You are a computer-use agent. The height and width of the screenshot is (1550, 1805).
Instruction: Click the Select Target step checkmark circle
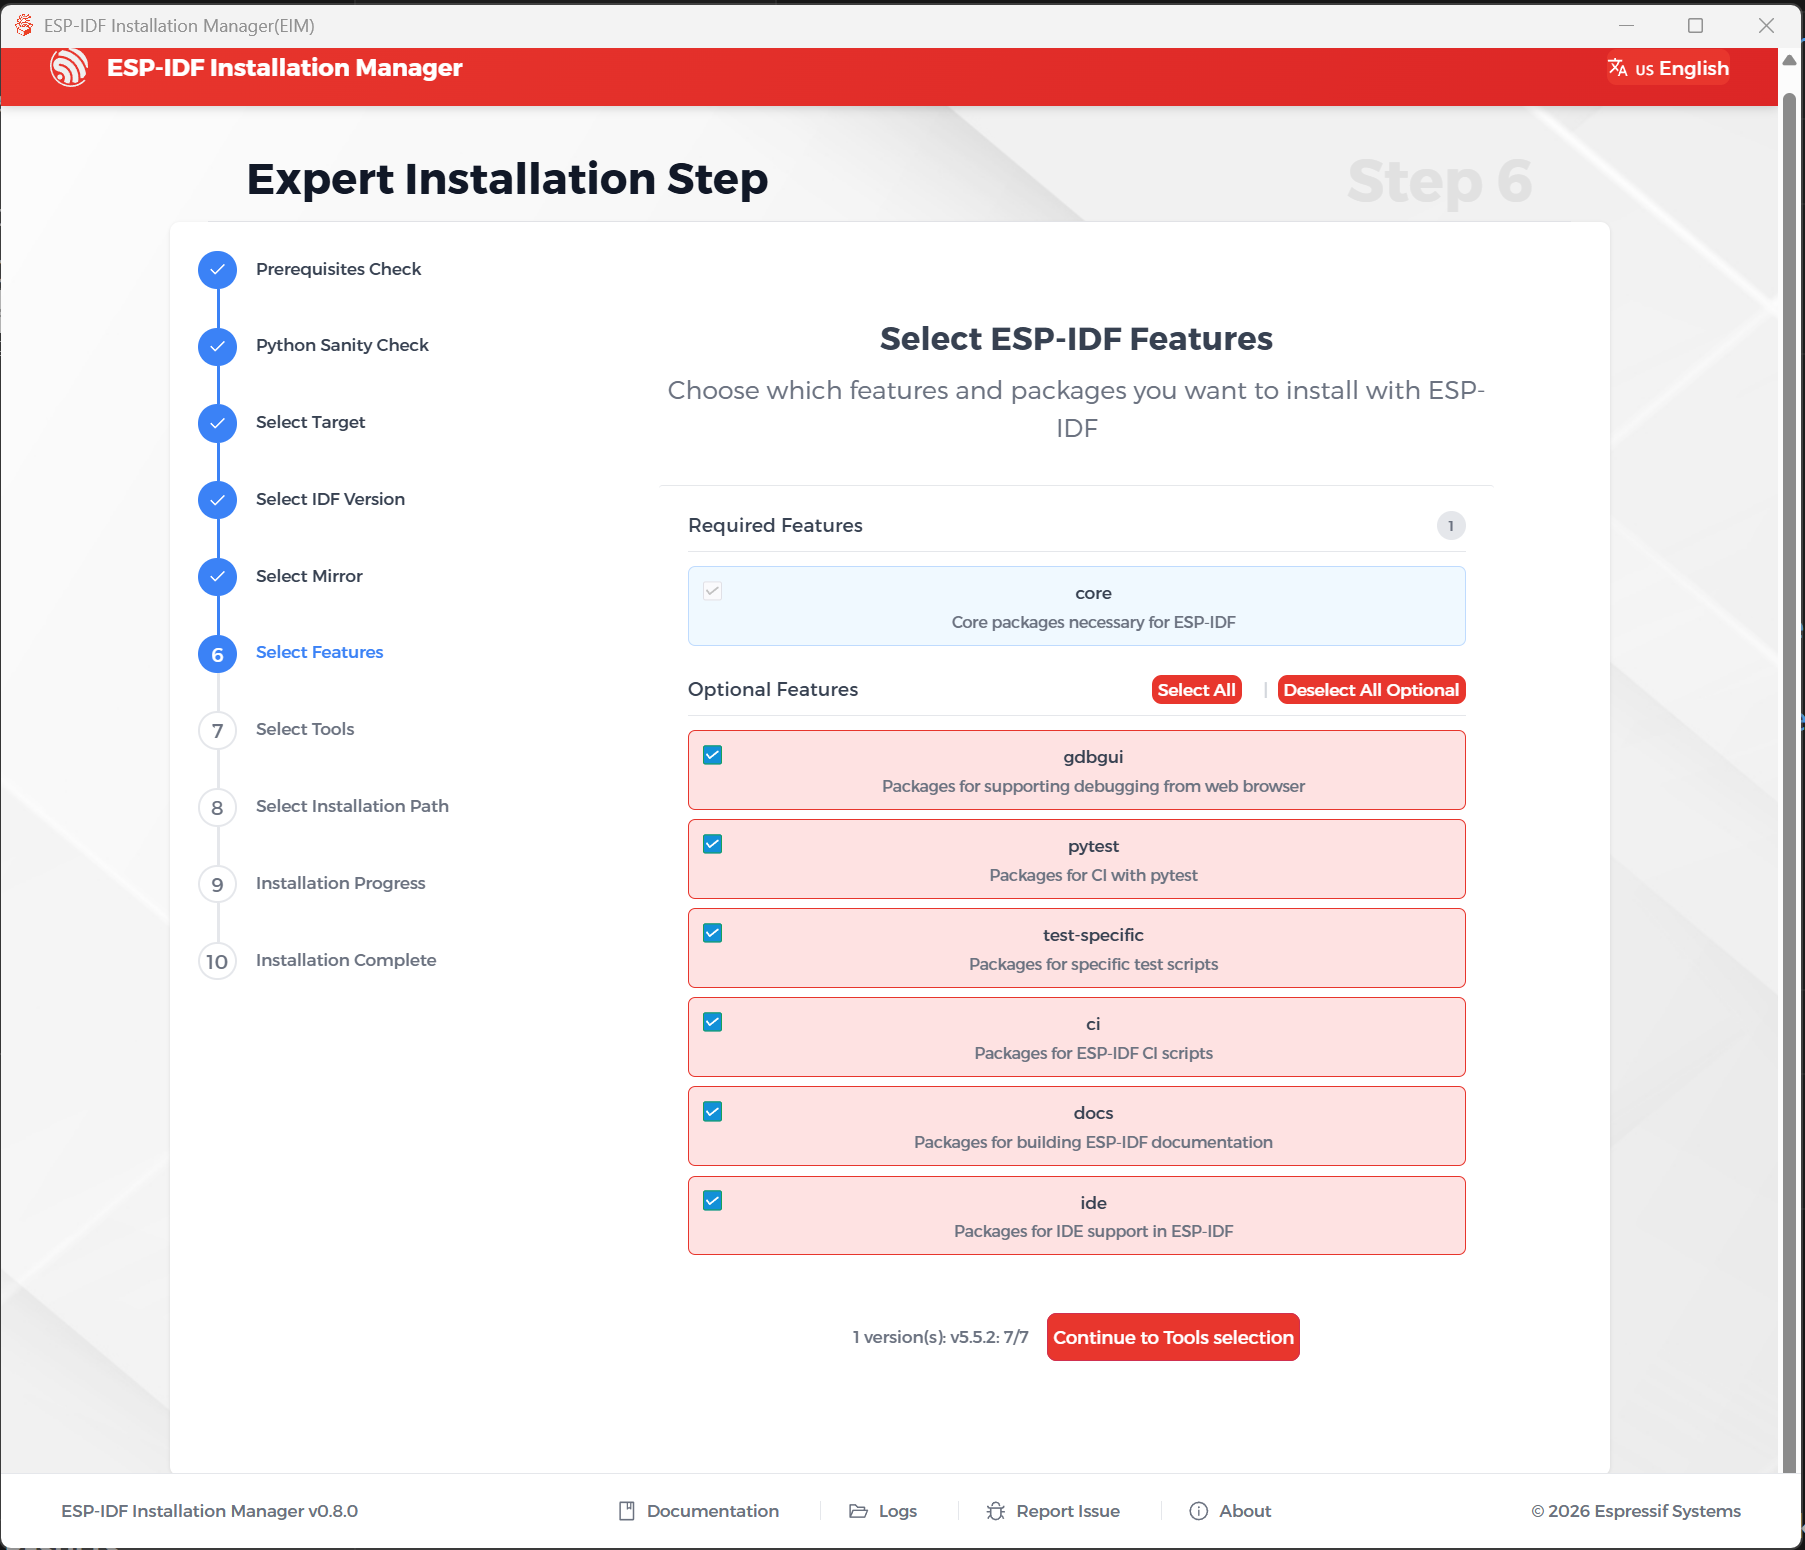[217, 424]
